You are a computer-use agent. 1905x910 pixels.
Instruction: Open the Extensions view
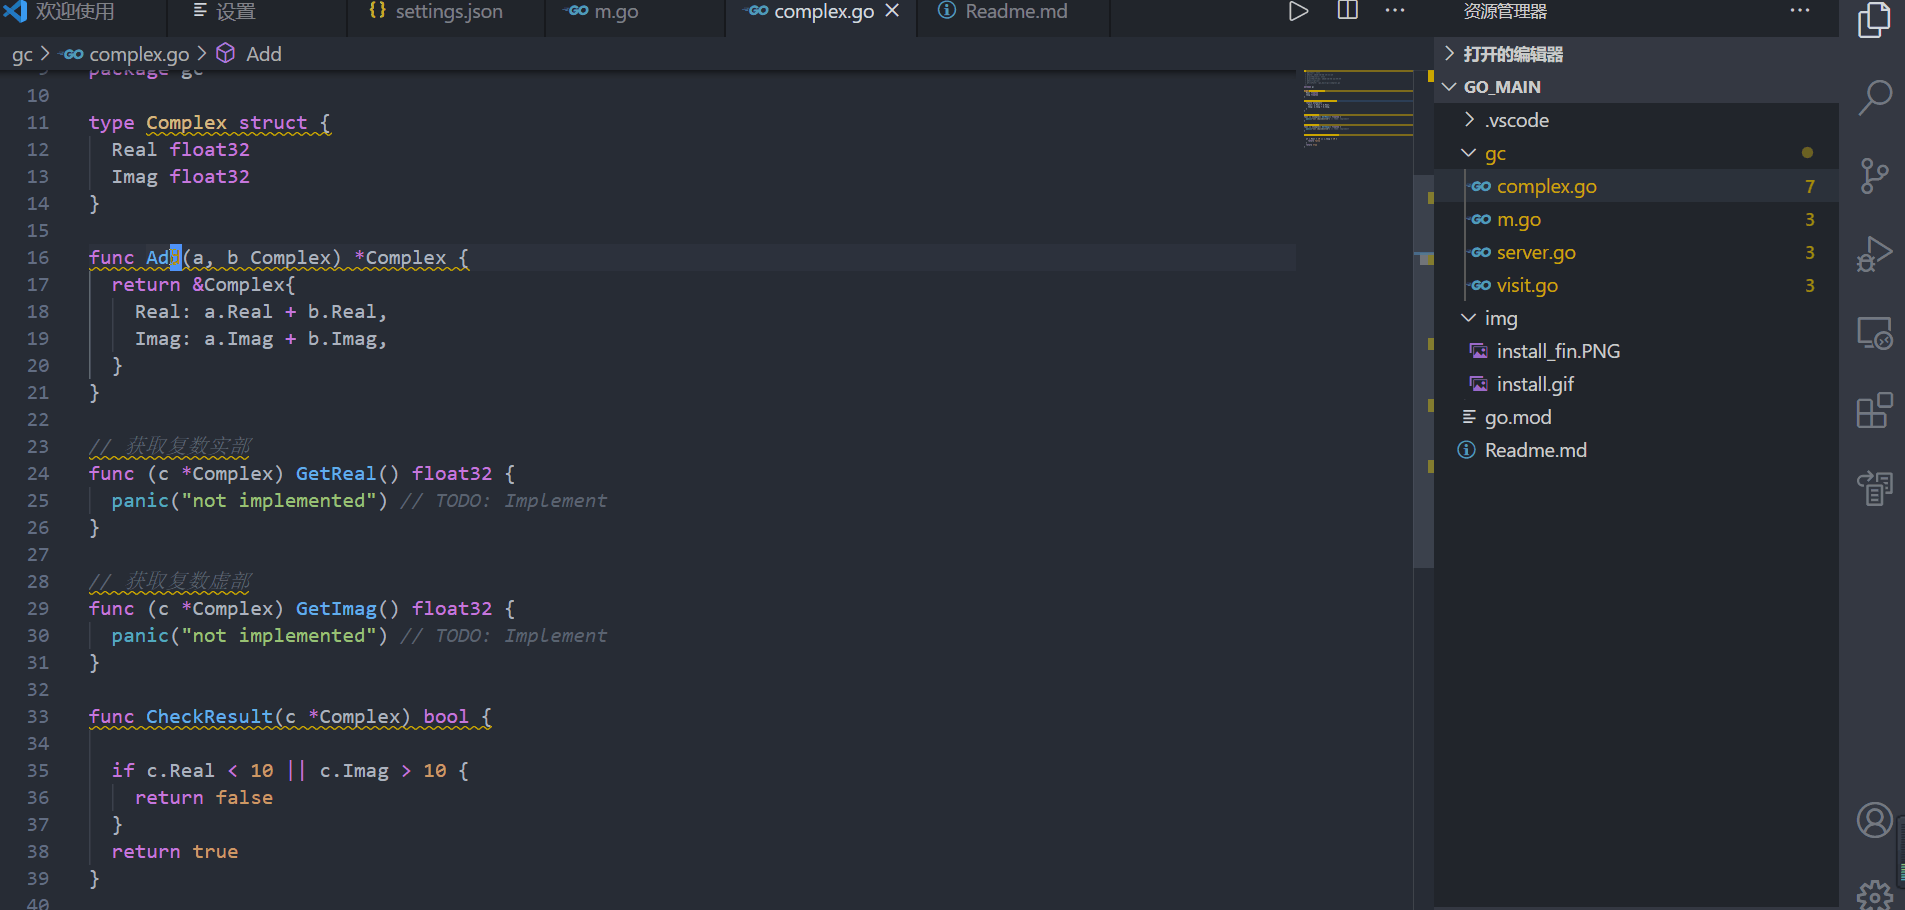pyautogui.click(x=1875, y=410)
